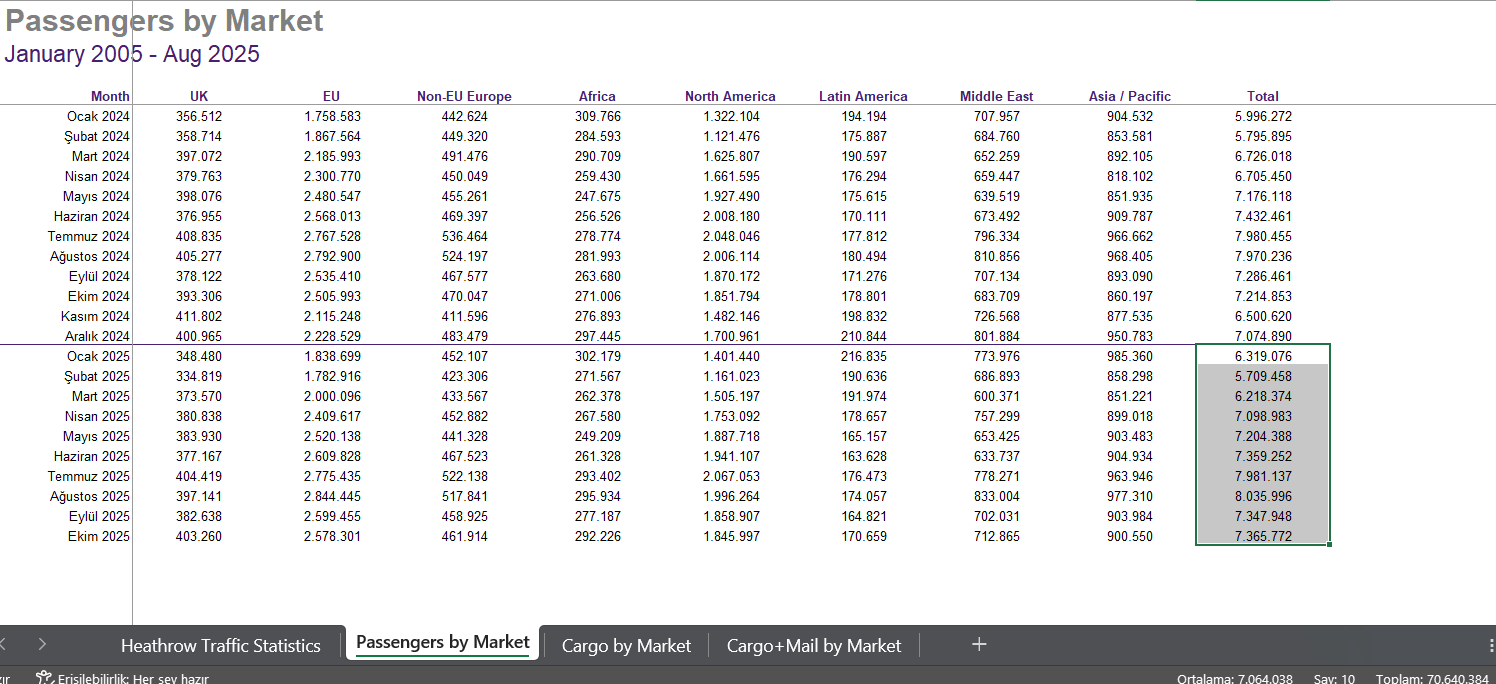Select the Month header cell
1496x684 pixels.
110,97
